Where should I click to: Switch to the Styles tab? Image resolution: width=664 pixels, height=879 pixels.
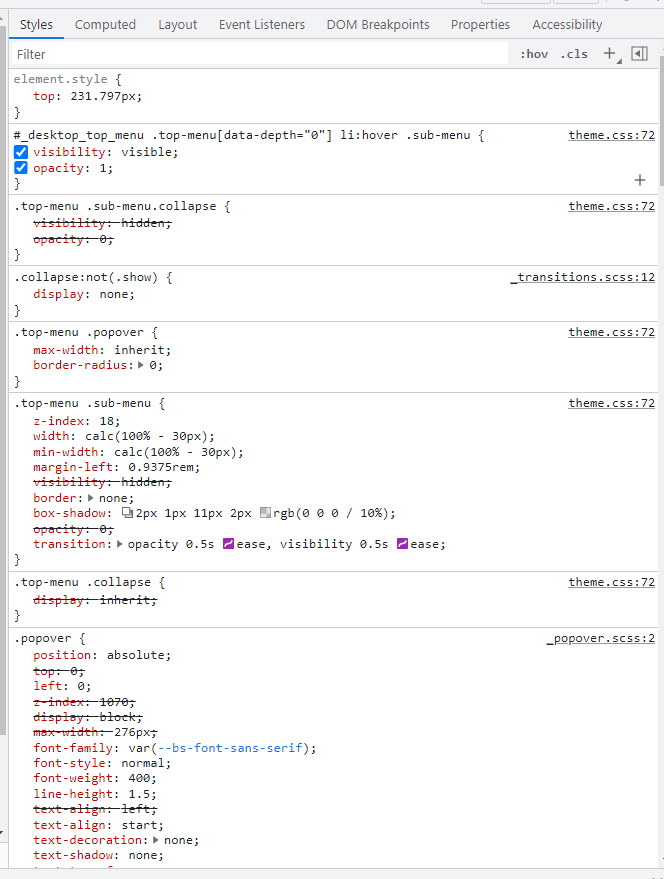[x=36, y=25]
